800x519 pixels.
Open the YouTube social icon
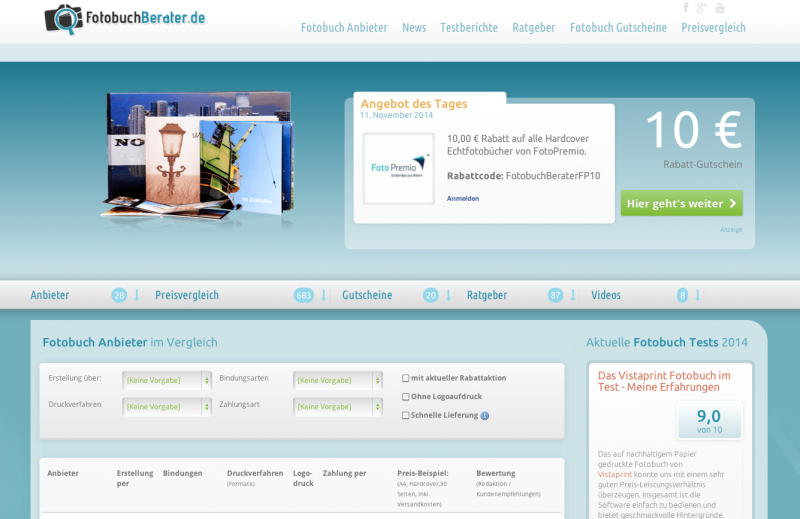pos(720,8)
